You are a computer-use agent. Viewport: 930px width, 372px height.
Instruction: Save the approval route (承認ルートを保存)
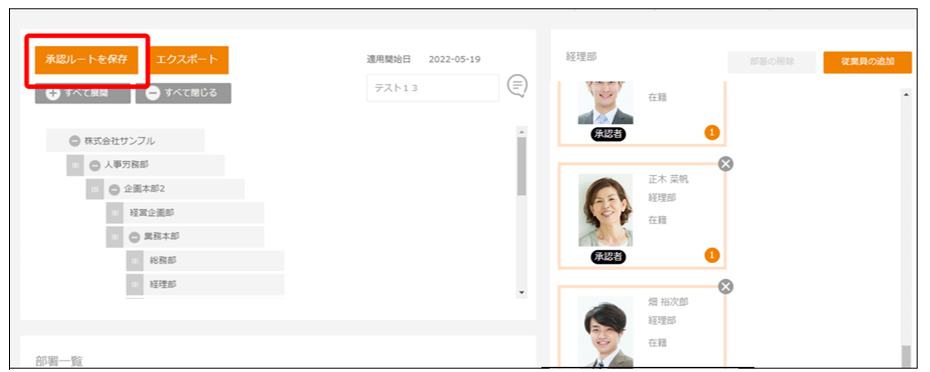[x=87, y=60]
